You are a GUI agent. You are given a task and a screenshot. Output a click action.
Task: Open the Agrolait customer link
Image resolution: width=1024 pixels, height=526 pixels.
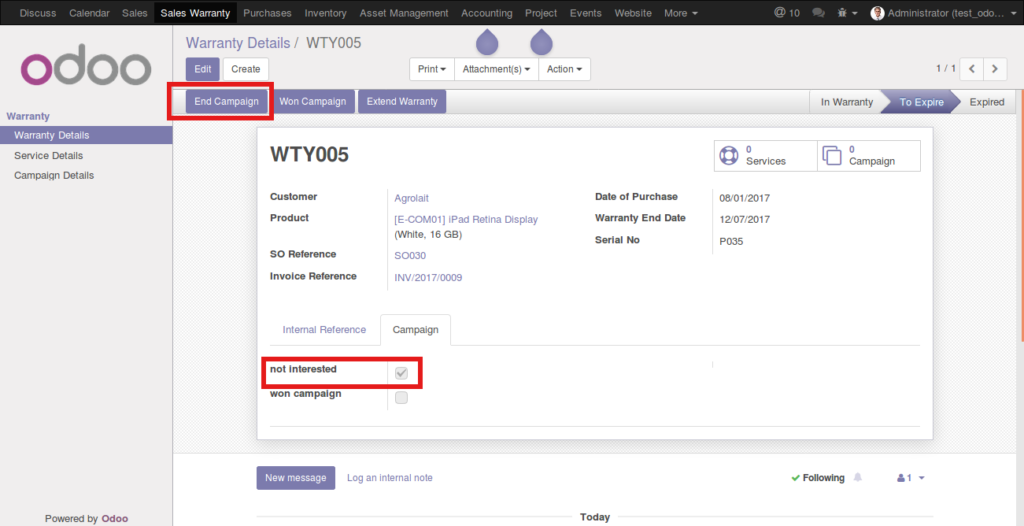411,197
